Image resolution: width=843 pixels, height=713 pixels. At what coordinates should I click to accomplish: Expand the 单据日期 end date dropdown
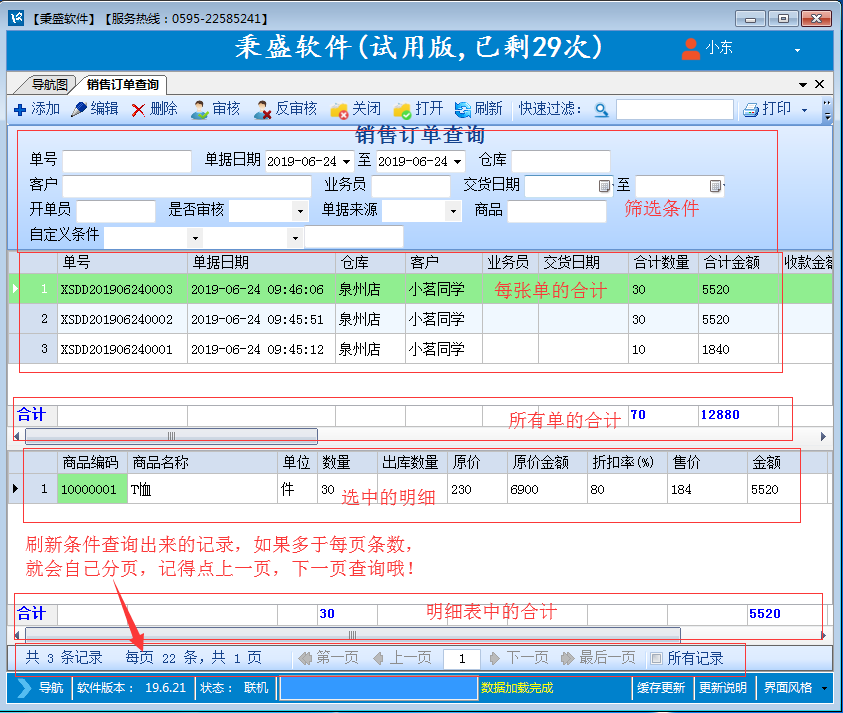[x=457, y=161]
